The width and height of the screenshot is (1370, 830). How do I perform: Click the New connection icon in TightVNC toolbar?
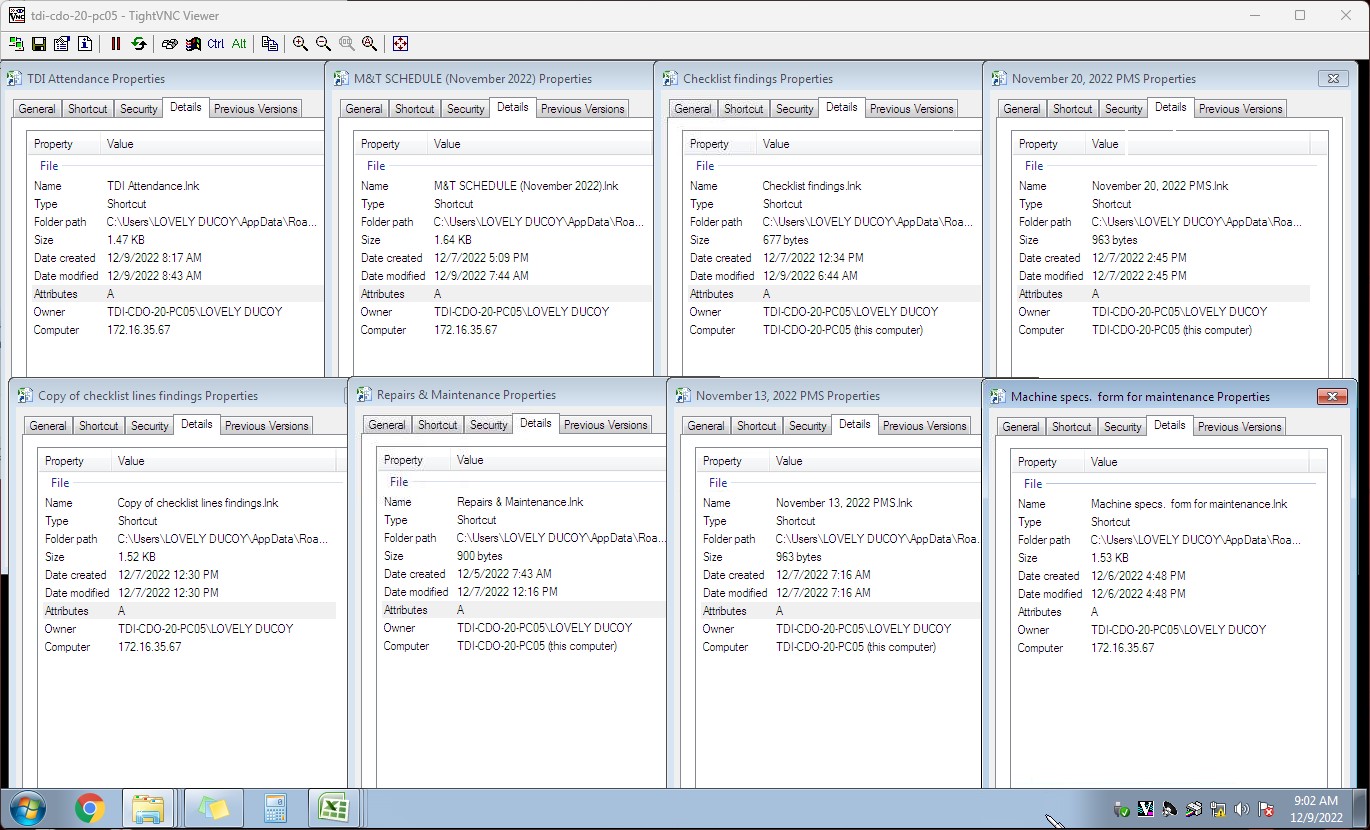click(16, 44)
